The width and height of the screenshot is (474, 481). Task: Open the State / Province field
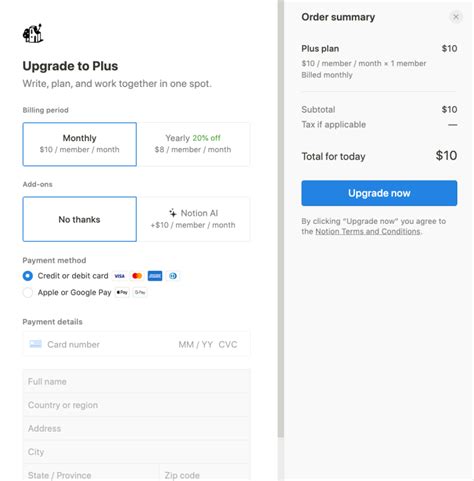(x=91, y=475)
